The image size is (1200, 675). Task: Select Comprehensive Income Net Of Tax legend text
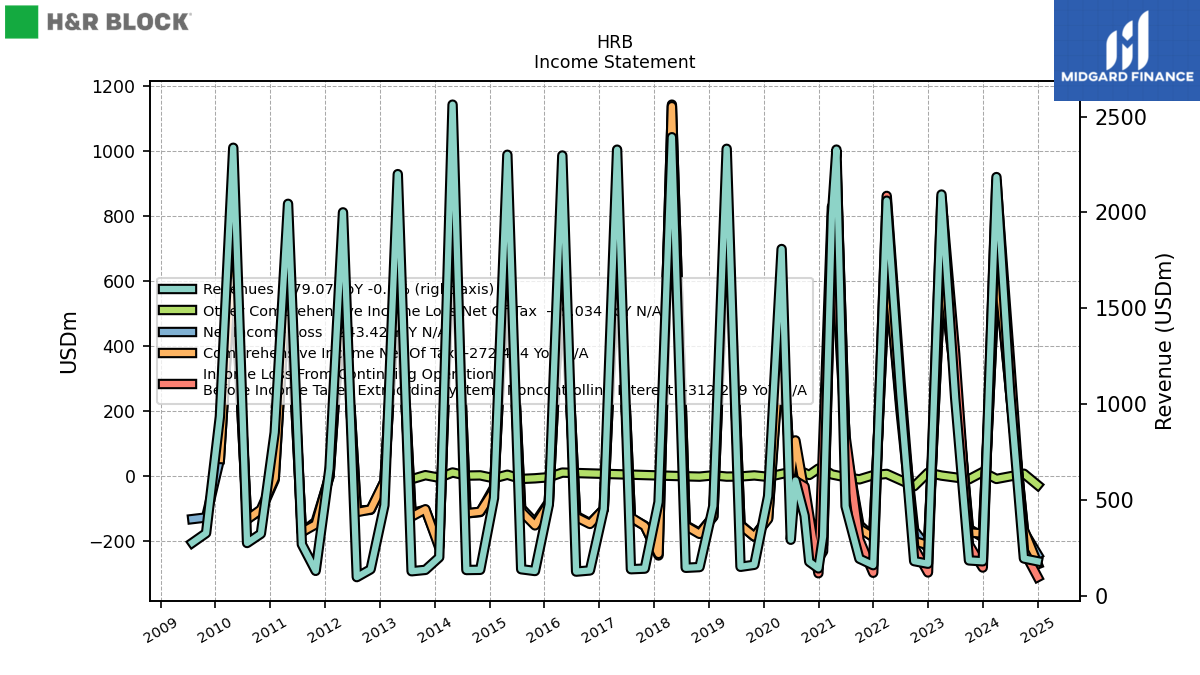[396, 353]
